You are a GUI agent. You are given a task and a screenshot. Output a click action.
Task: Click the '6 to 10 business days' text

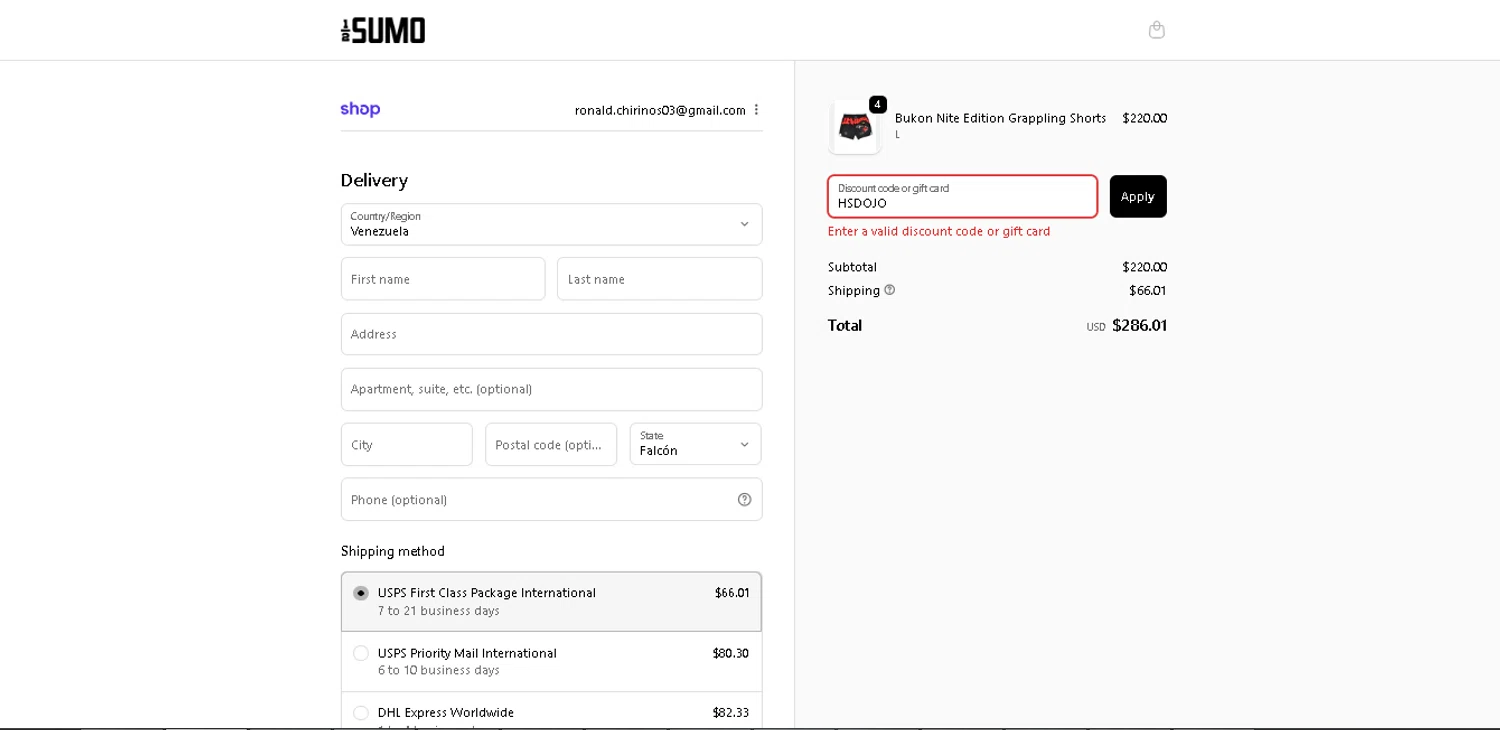pyautogui.click(x=439, y=670)
